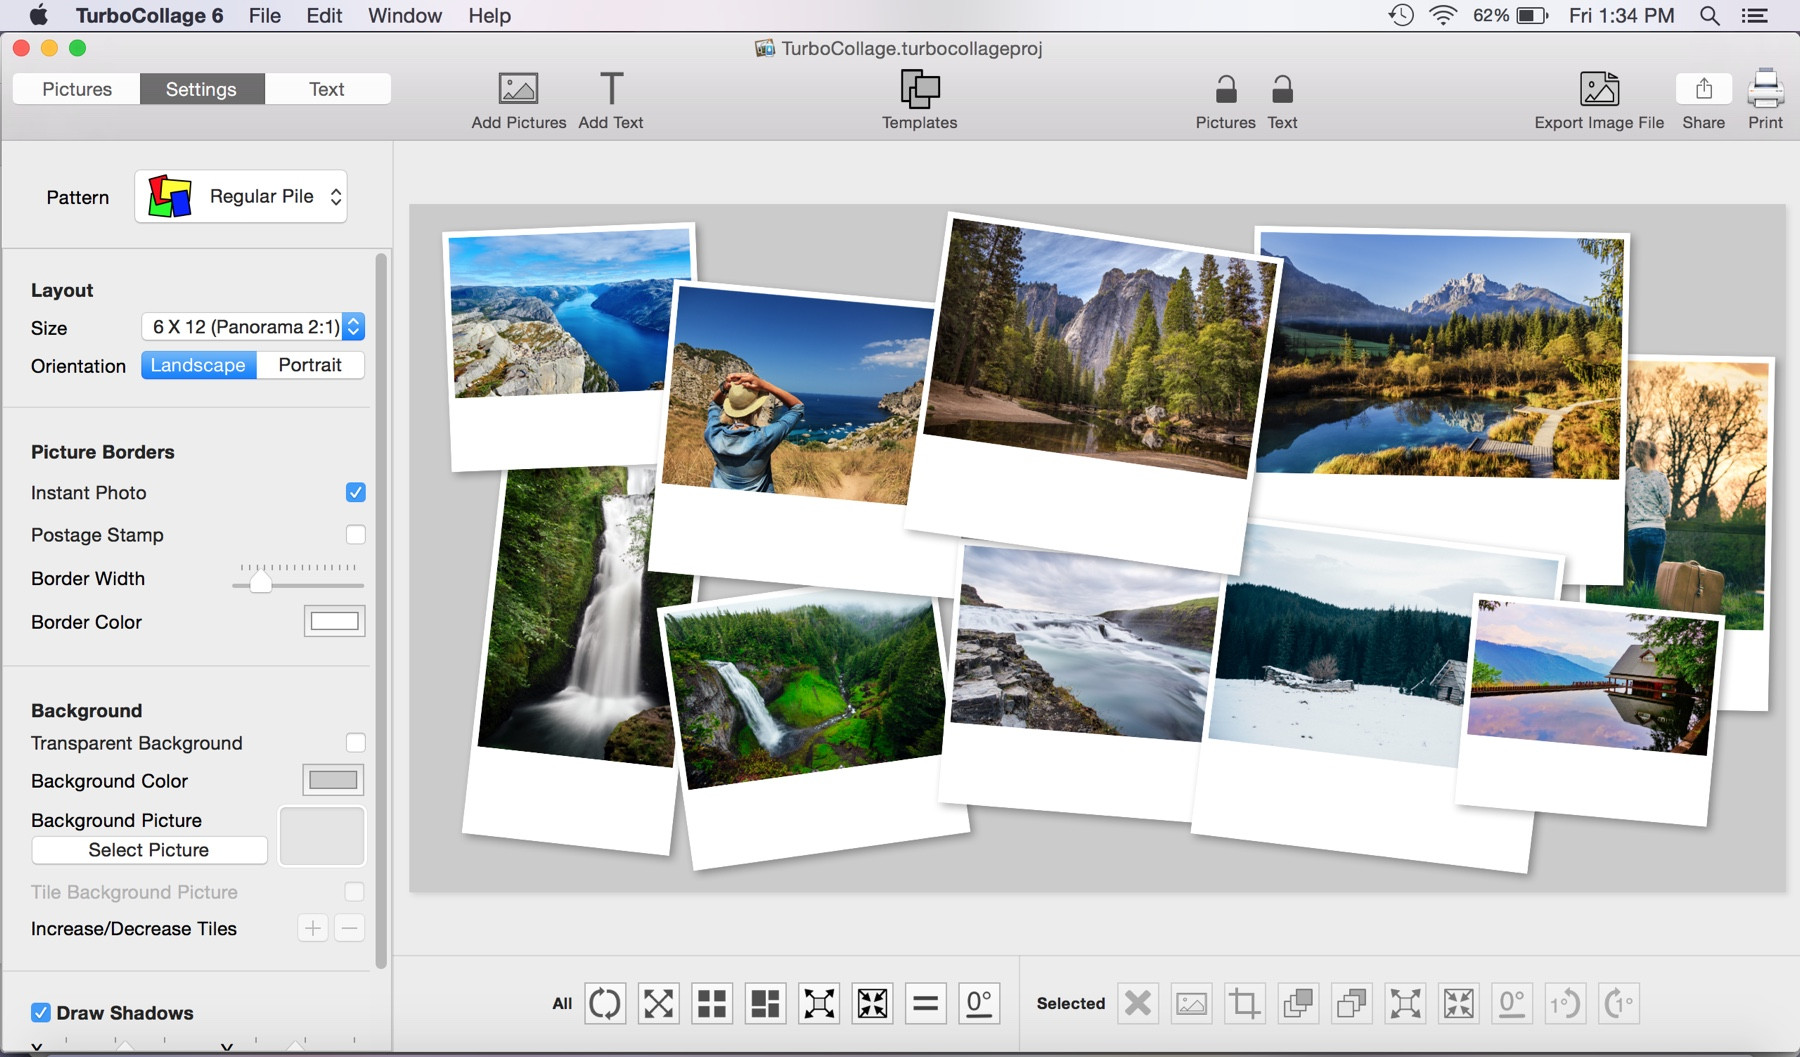Click the expand all pictures icon
The height and width of the screenshot is (1057, 1800).
click(819, 1003)
